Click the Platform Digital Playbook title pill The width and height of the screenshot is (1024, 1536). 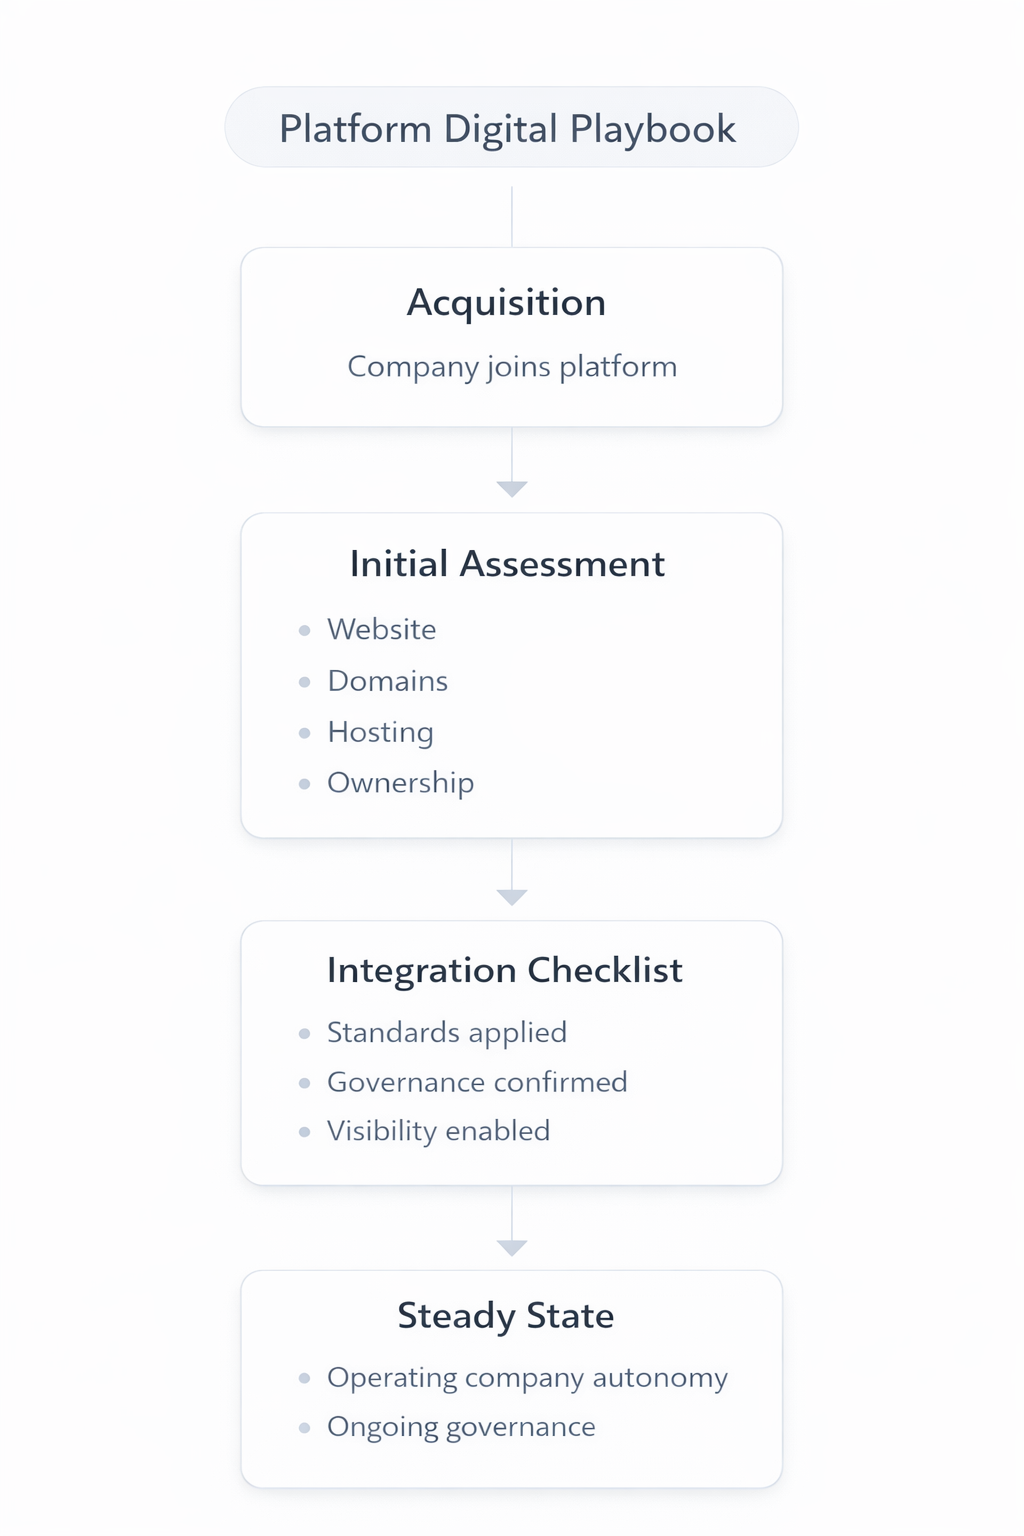click(511, 128)
